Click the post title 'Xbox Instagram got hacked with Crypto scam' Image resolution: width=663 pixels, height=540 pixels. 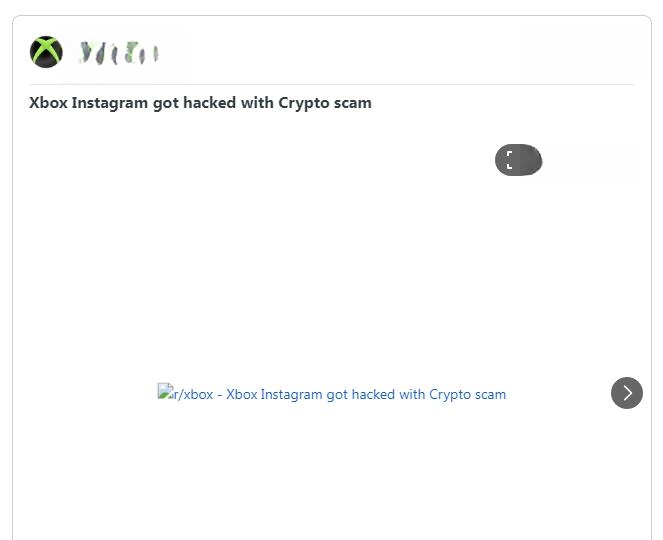[x=200, y=103]
